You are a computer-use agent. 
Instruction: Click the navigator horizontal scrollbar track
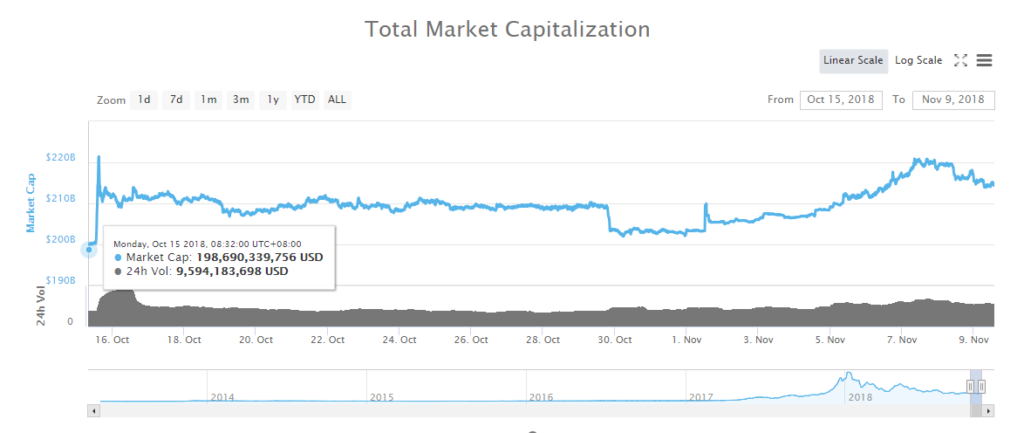[500, 409]
